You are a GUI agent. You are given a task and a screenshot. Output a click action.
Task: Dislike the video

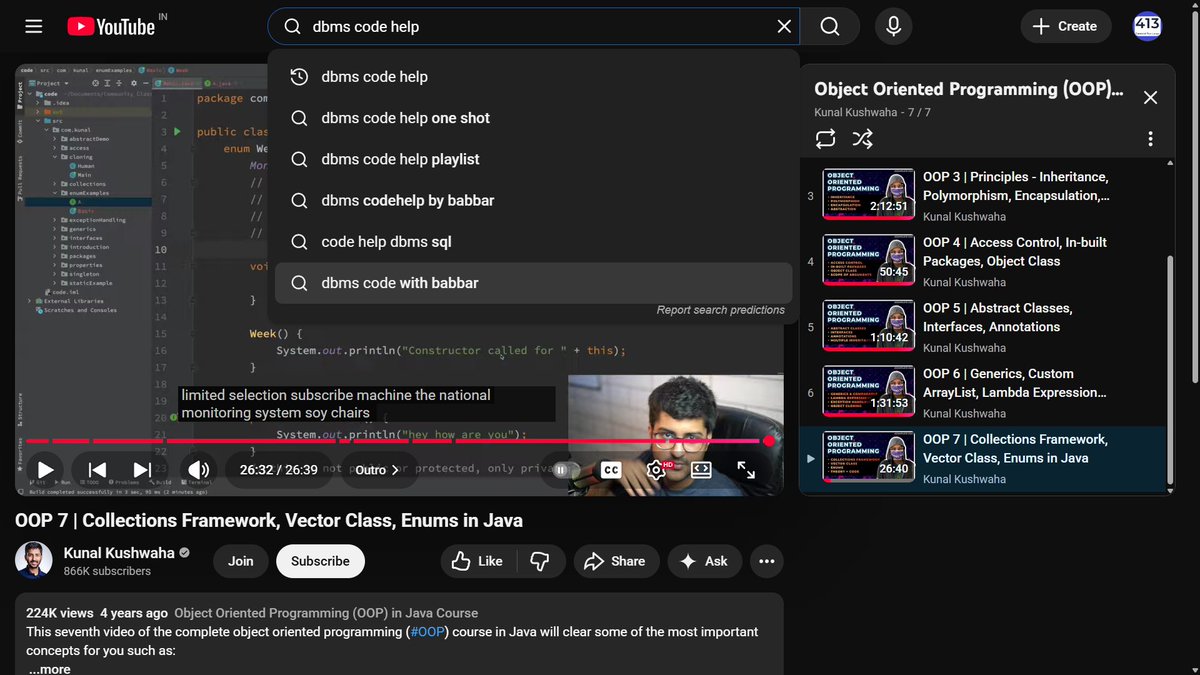point(540,561)
